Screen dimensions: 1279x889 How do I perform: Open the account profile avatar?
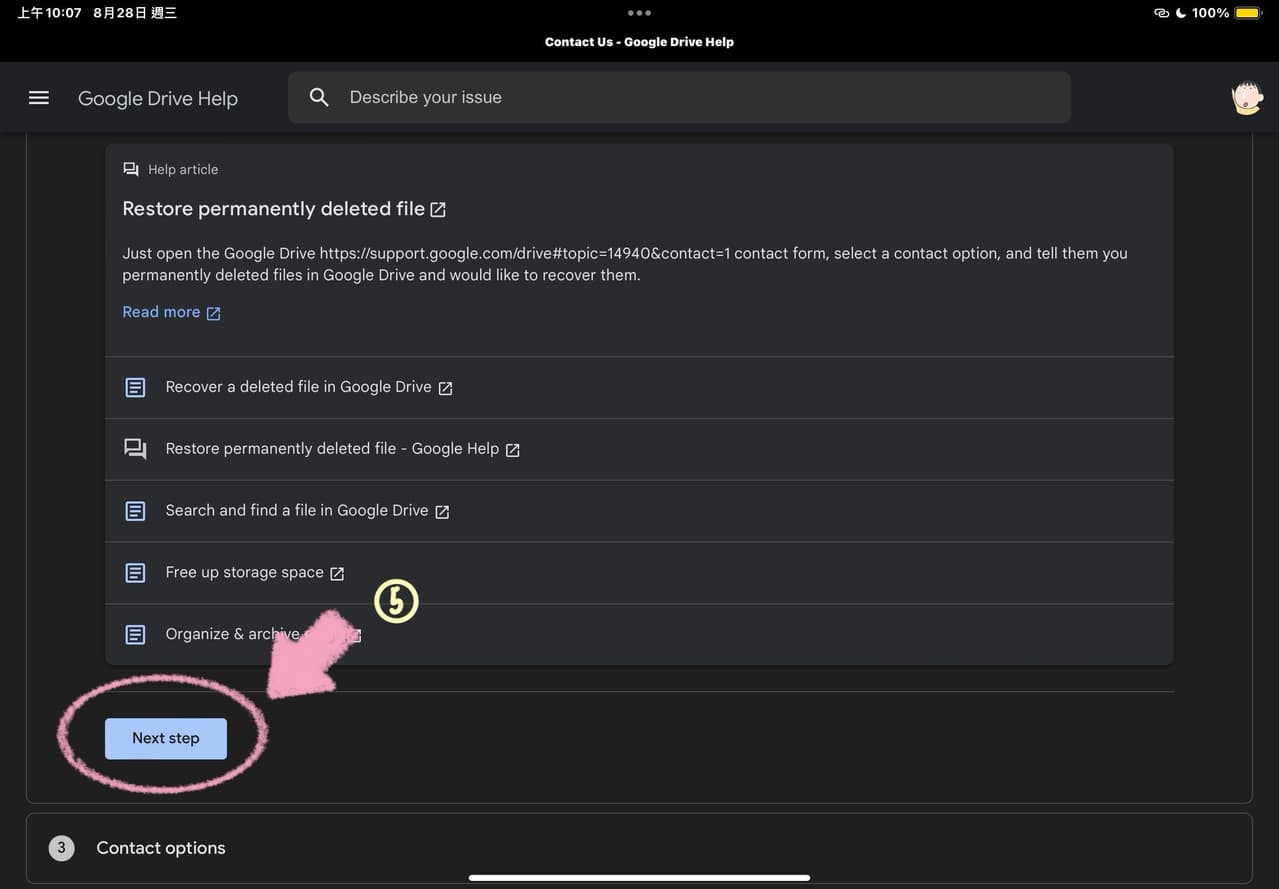point(1247,98)
